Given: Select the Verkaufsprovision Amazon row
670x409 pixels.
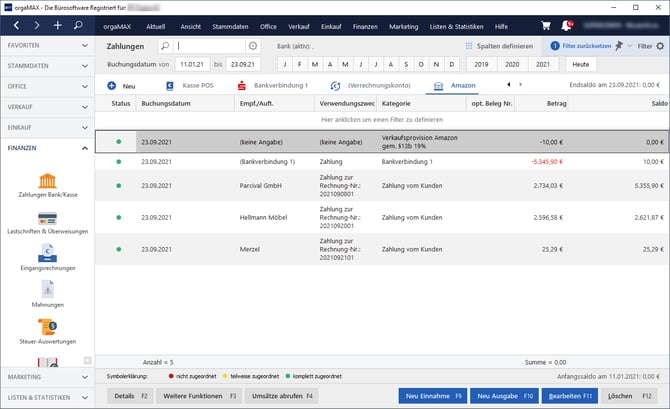Looking at the screenshot, I should [382, 142].
